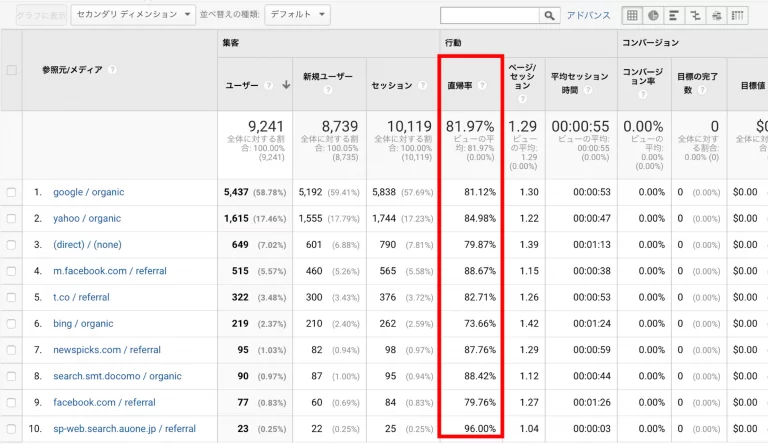Check the (direct) / (none) row checkbox

[11, 245]
